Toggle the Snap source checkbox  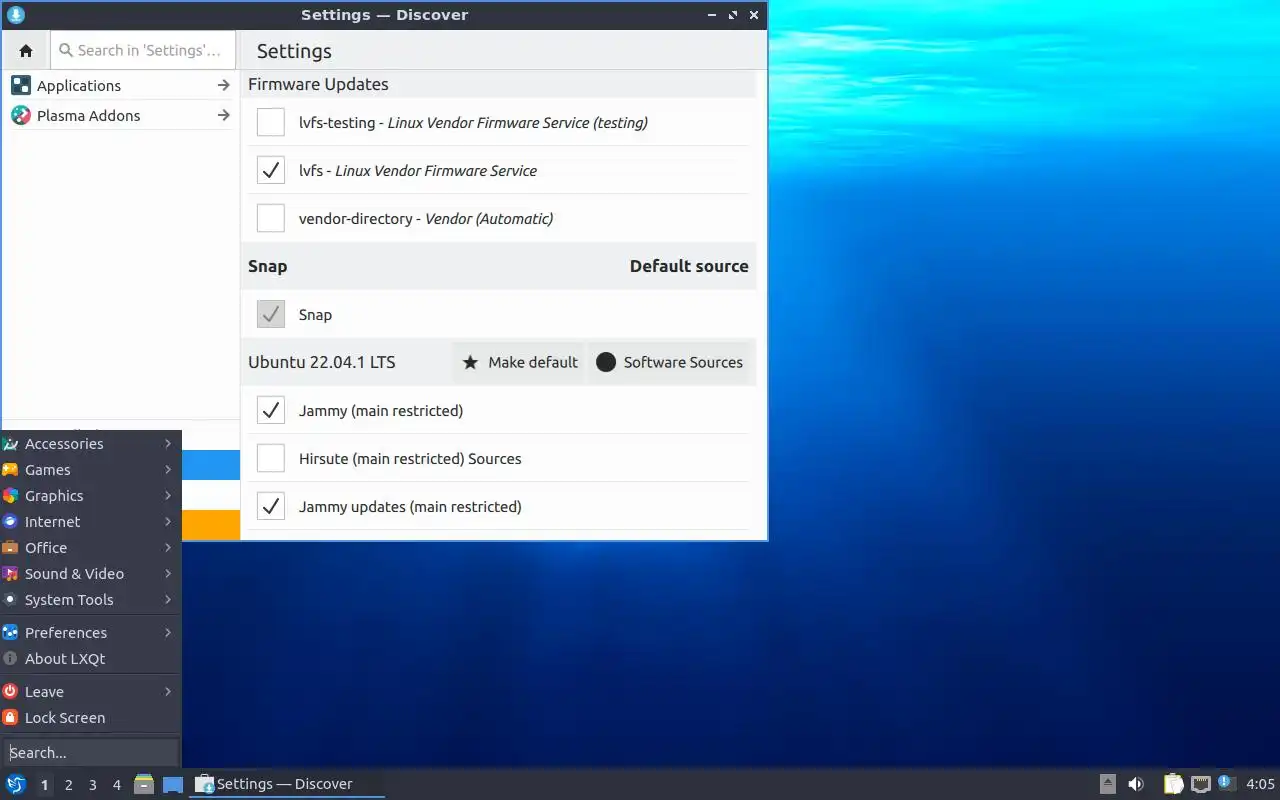pos(271,314)
